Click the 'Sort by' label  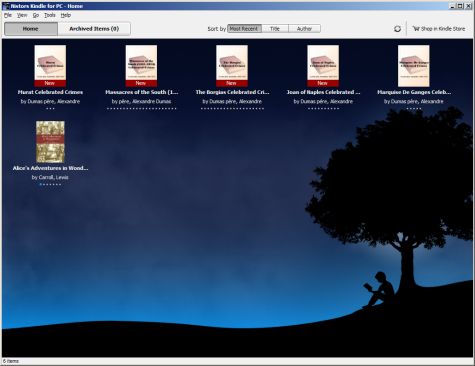(x=216, y=29)
